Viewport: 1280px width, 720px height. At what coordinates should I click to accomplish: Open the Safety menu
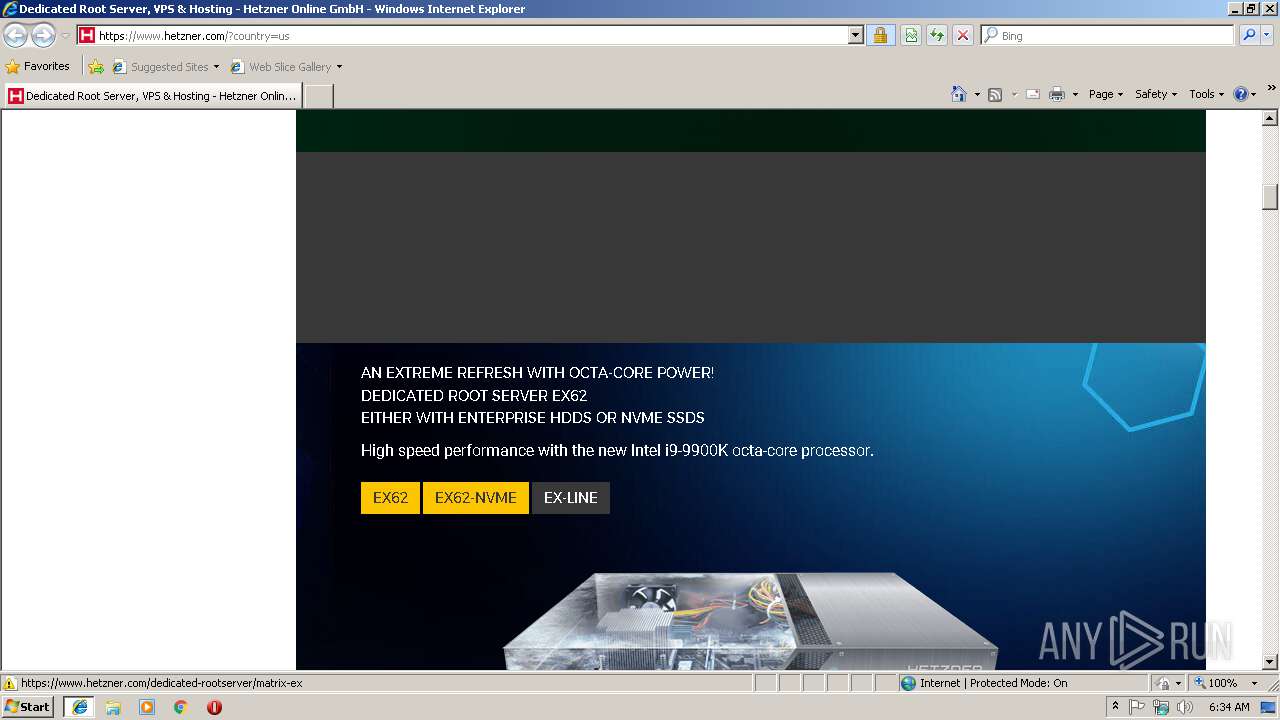pyautogui.click(x=1155, y=94)
